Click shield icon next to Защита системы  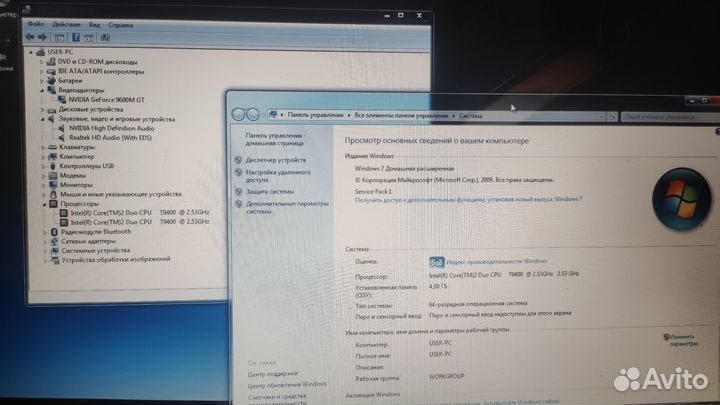(x=238, y=191)
